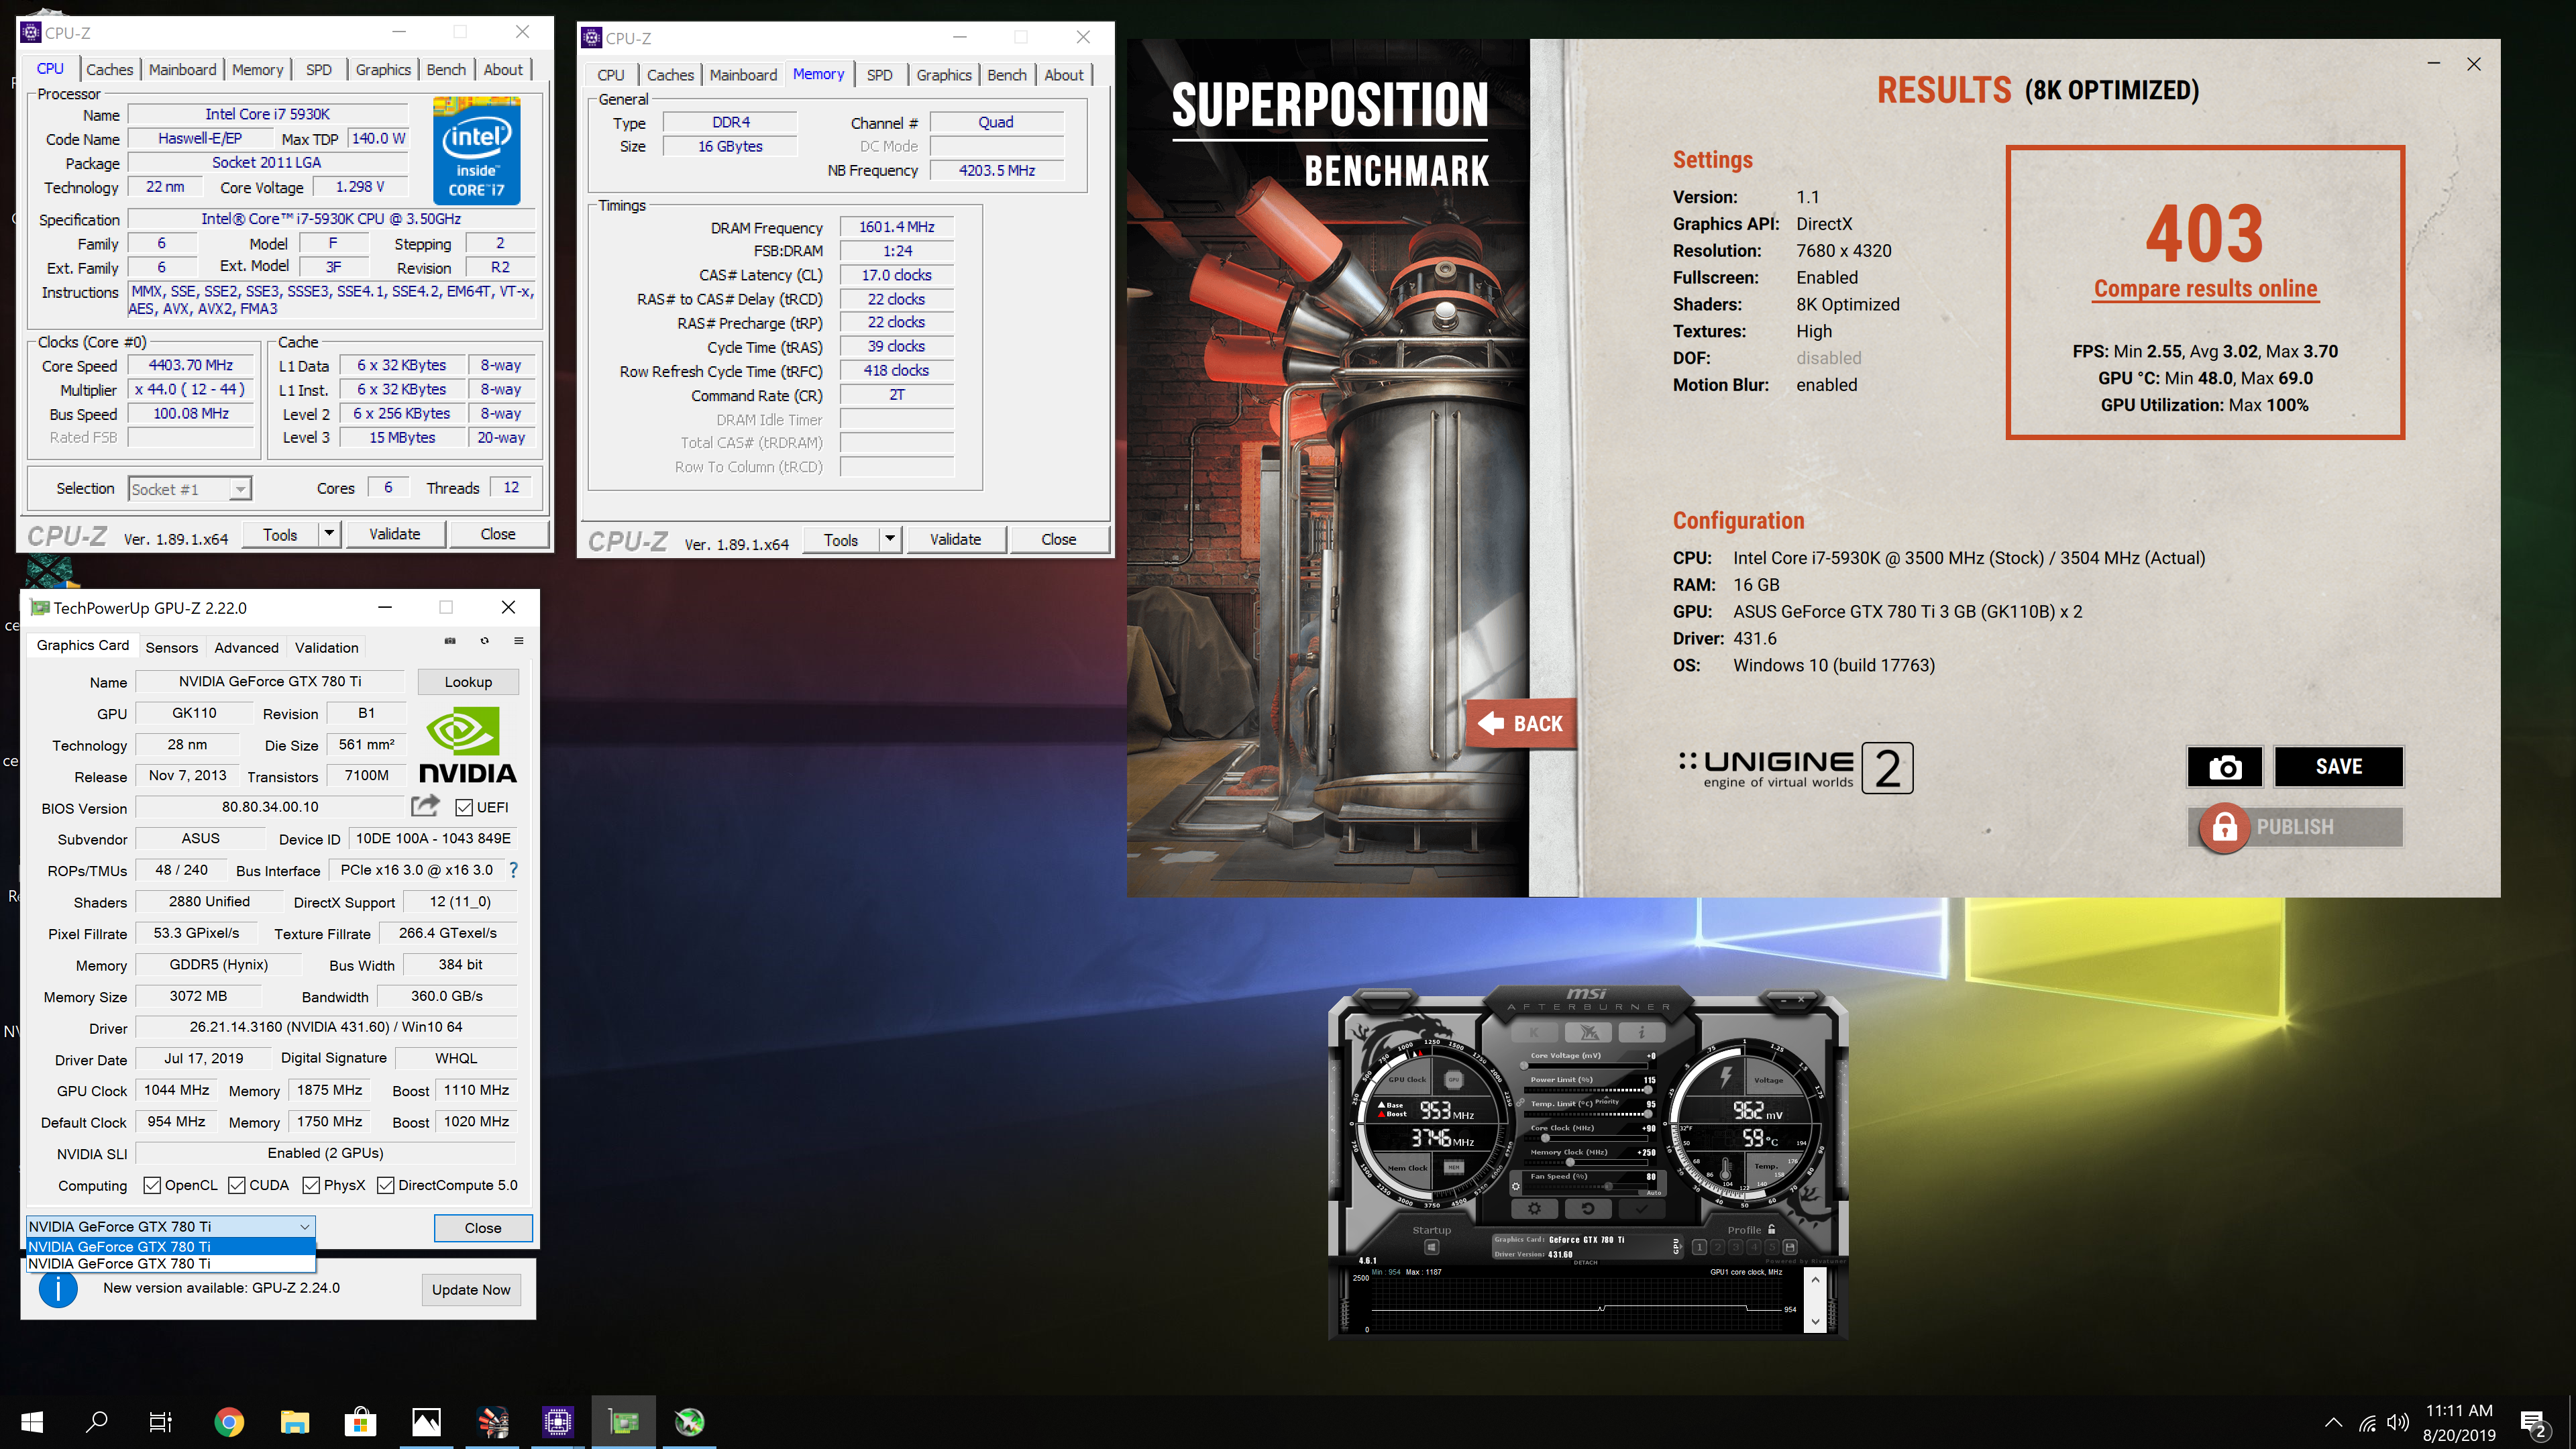Click the CPU-Z taskbar icon
This screenshot has width=2576, height=1449.
click(x=557, y=1422)
